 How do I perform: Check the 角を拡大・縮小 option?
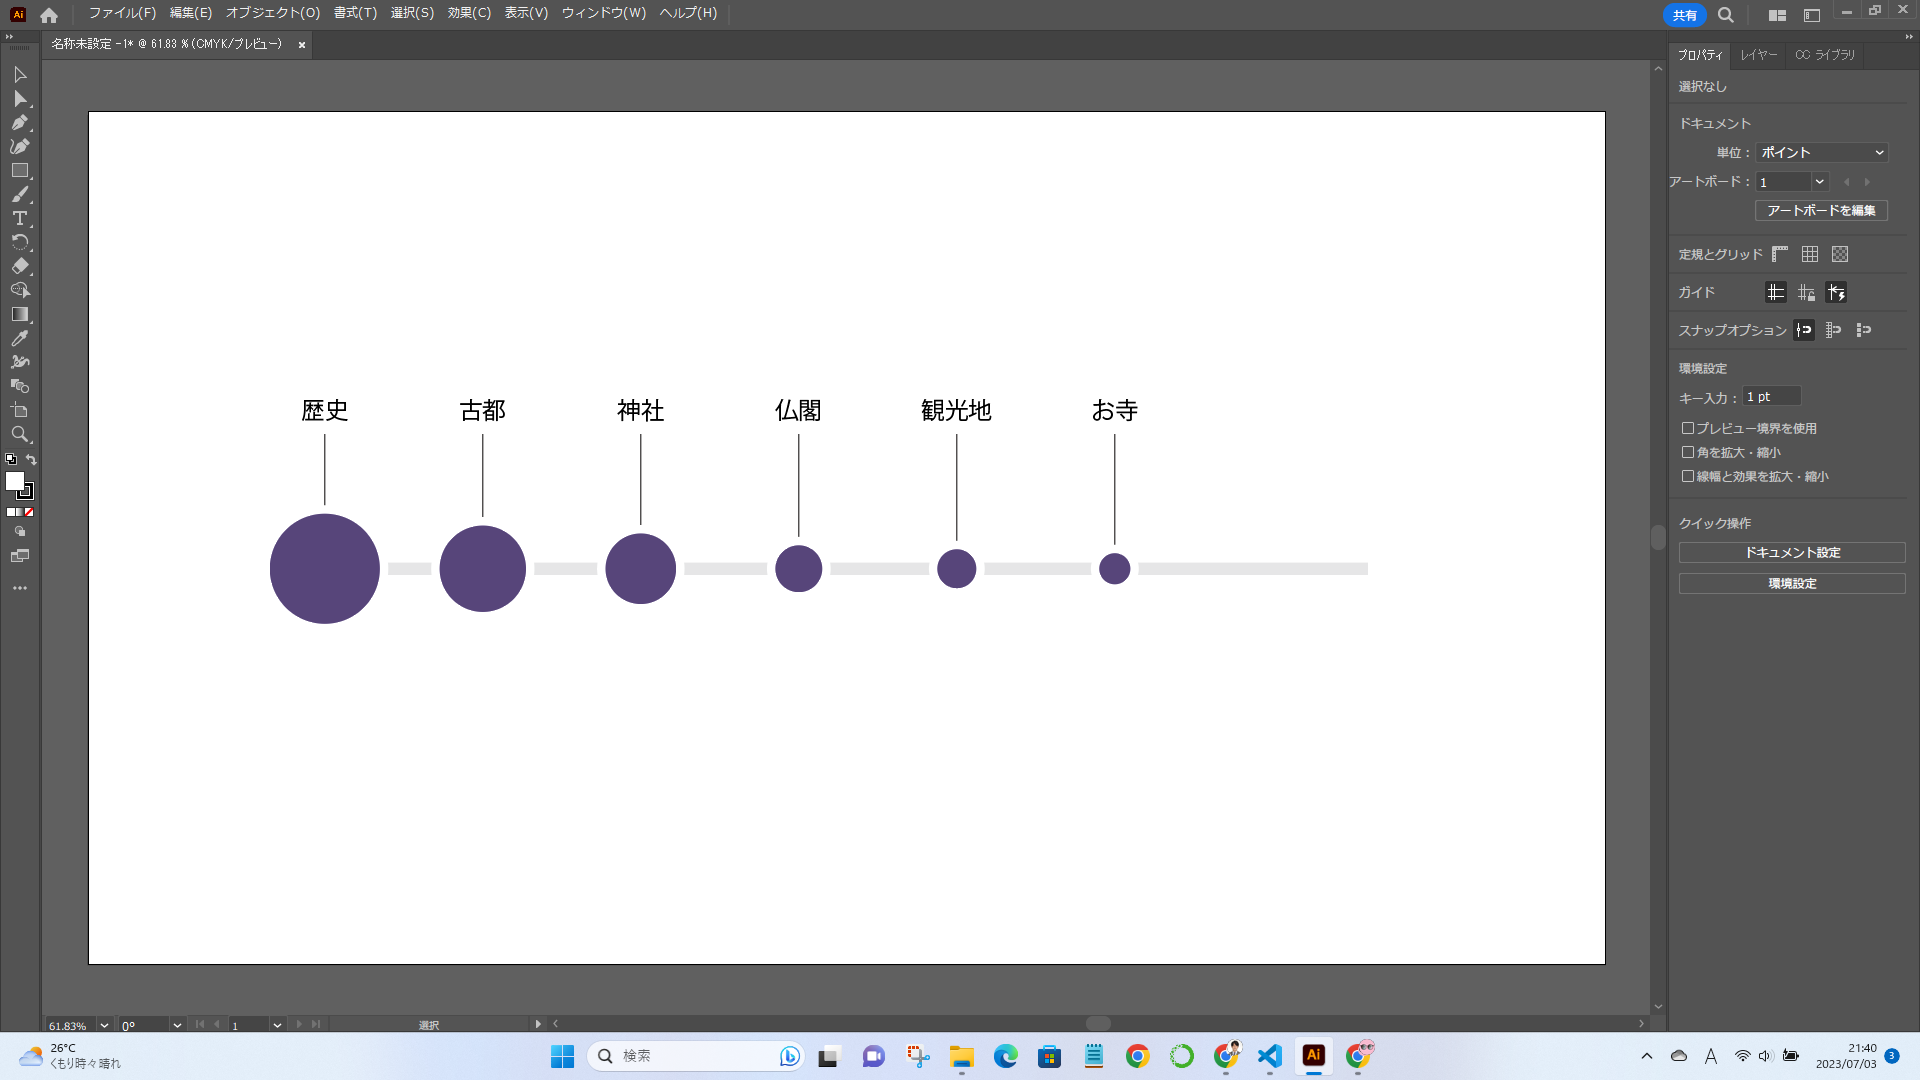1688,452
